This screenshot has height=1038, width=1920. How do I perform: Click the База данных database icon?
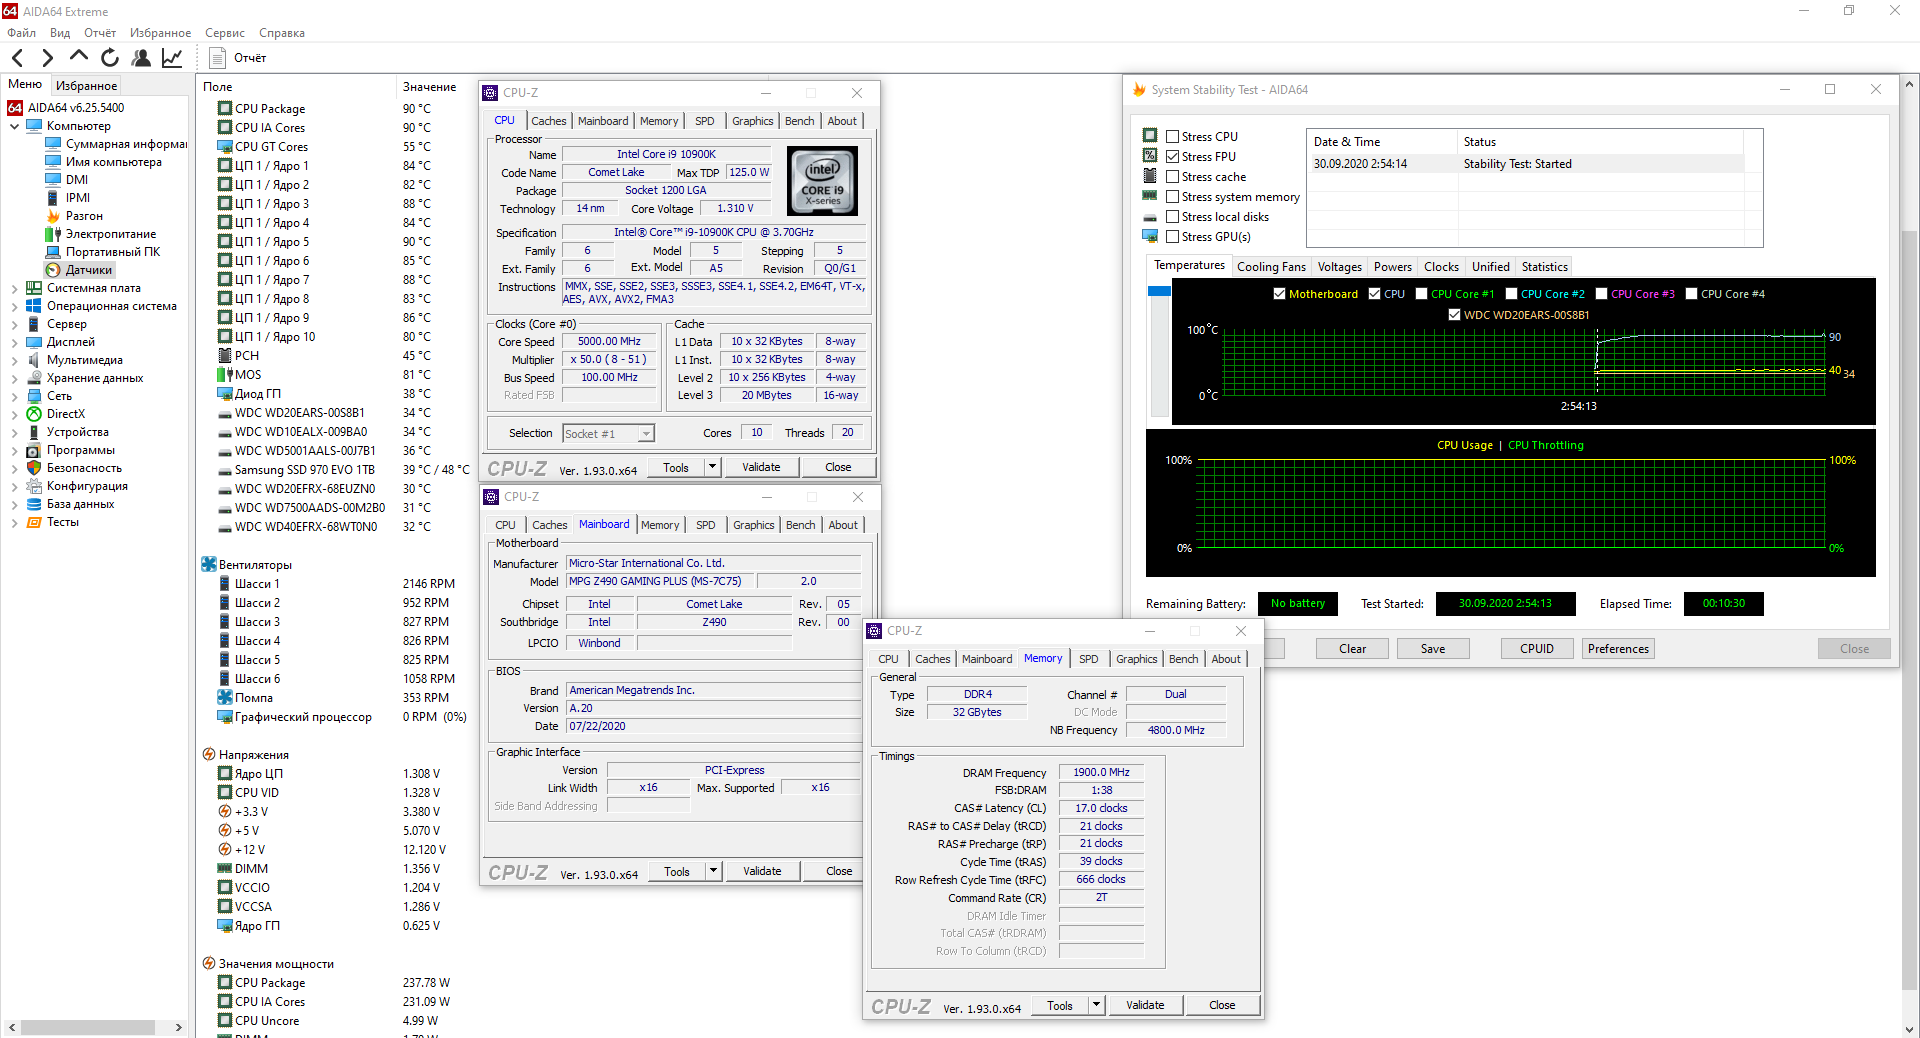(x=34, y=504)
